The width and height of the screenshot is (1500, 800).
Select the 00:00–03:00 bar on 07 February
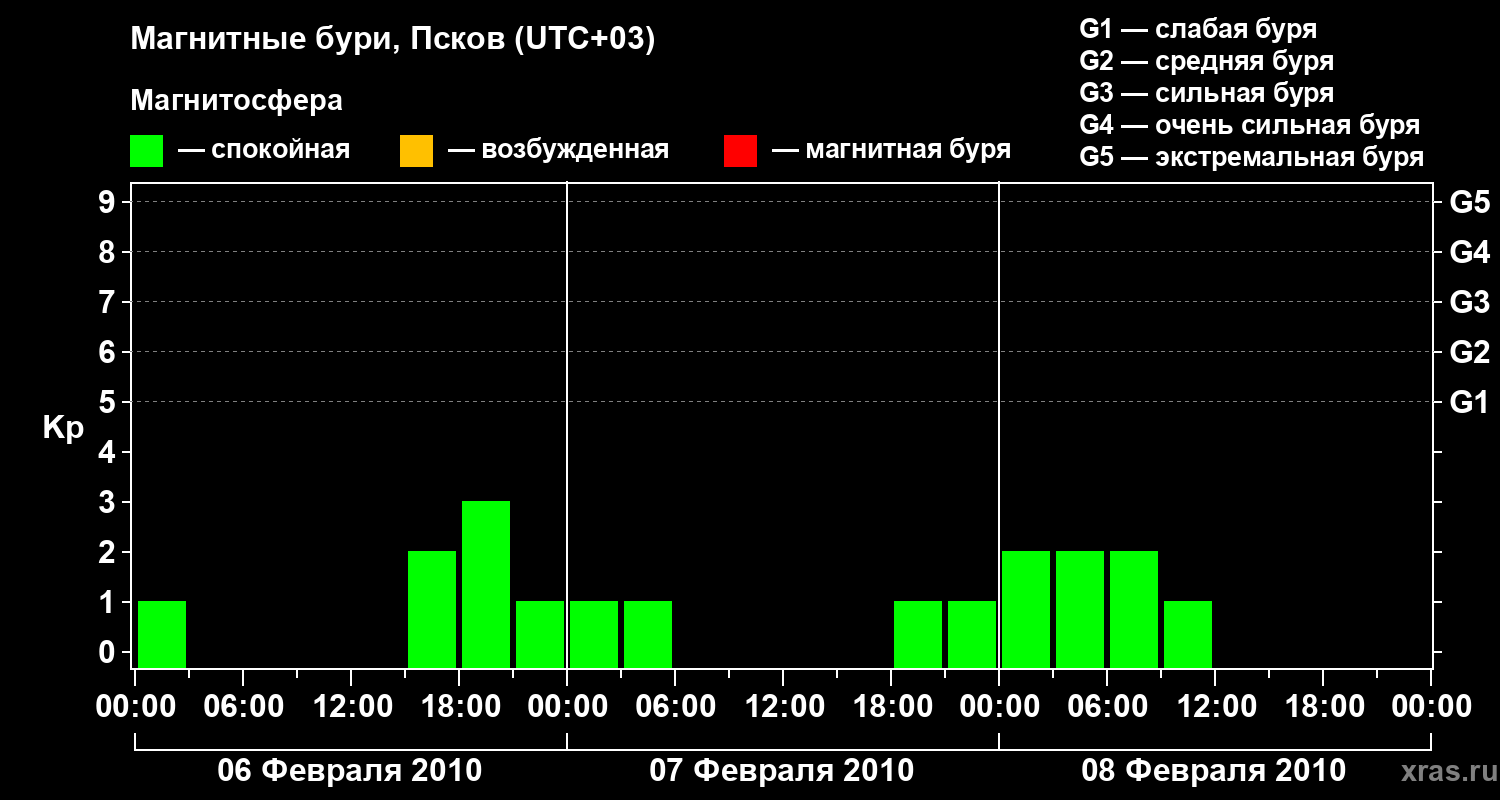pyautogui.click(x=594, y=634)
